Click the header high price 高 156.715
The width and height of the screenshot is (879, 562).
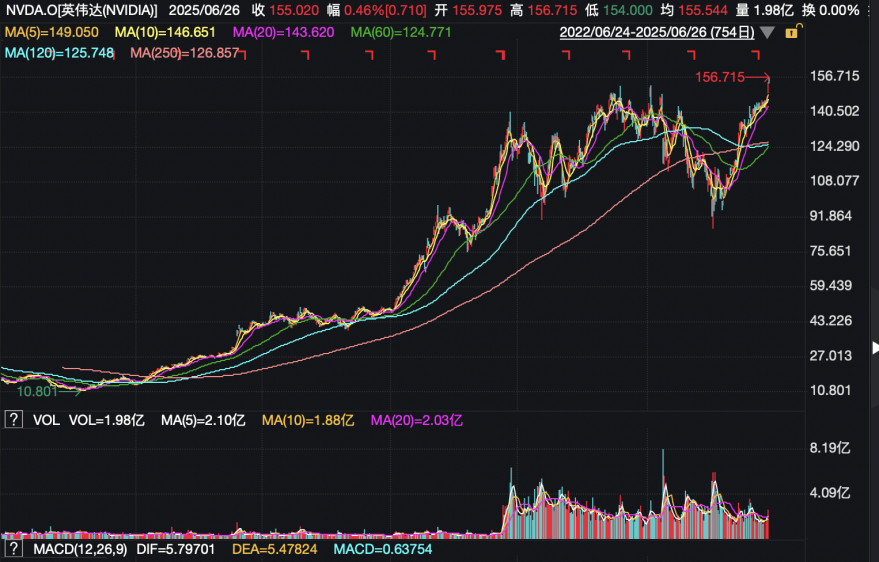543,10
